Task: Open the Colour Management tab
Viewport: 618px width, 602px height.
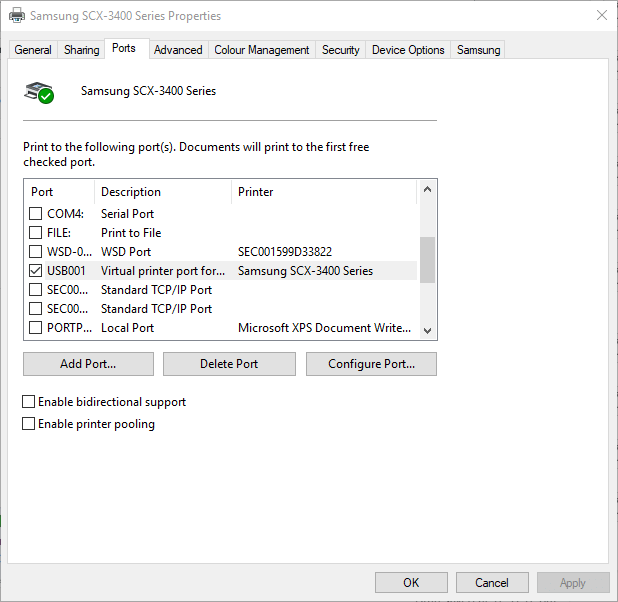Action: pyautogui.click(x=262, y=50)
